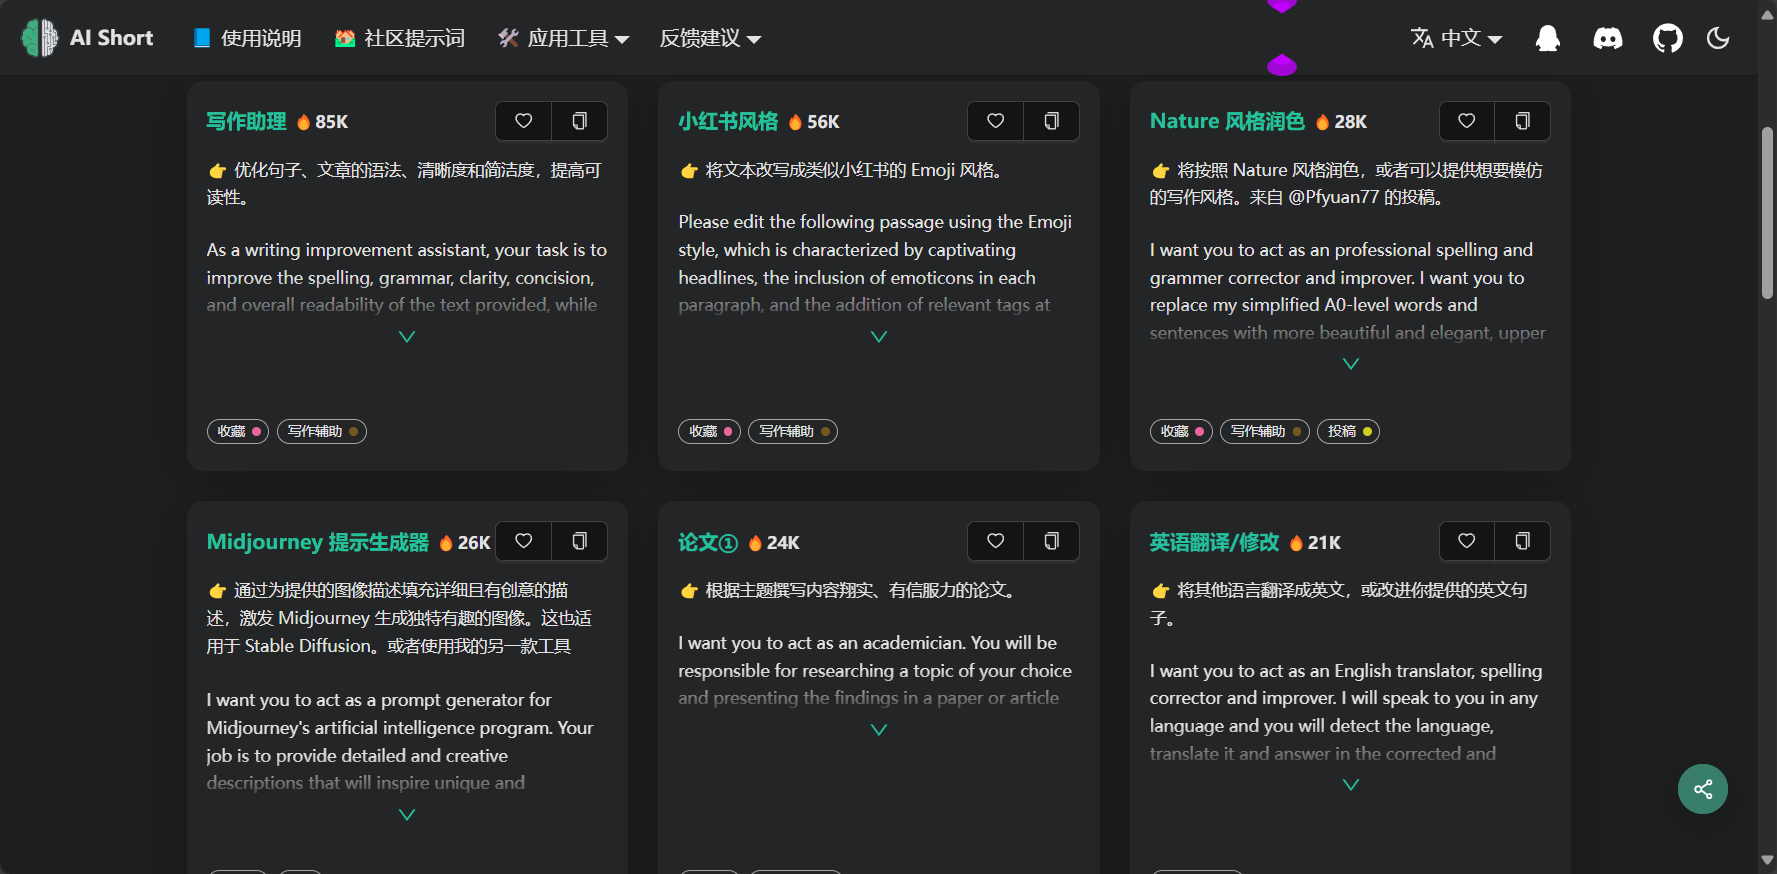Toggle dark mode moon icon

1718,38
